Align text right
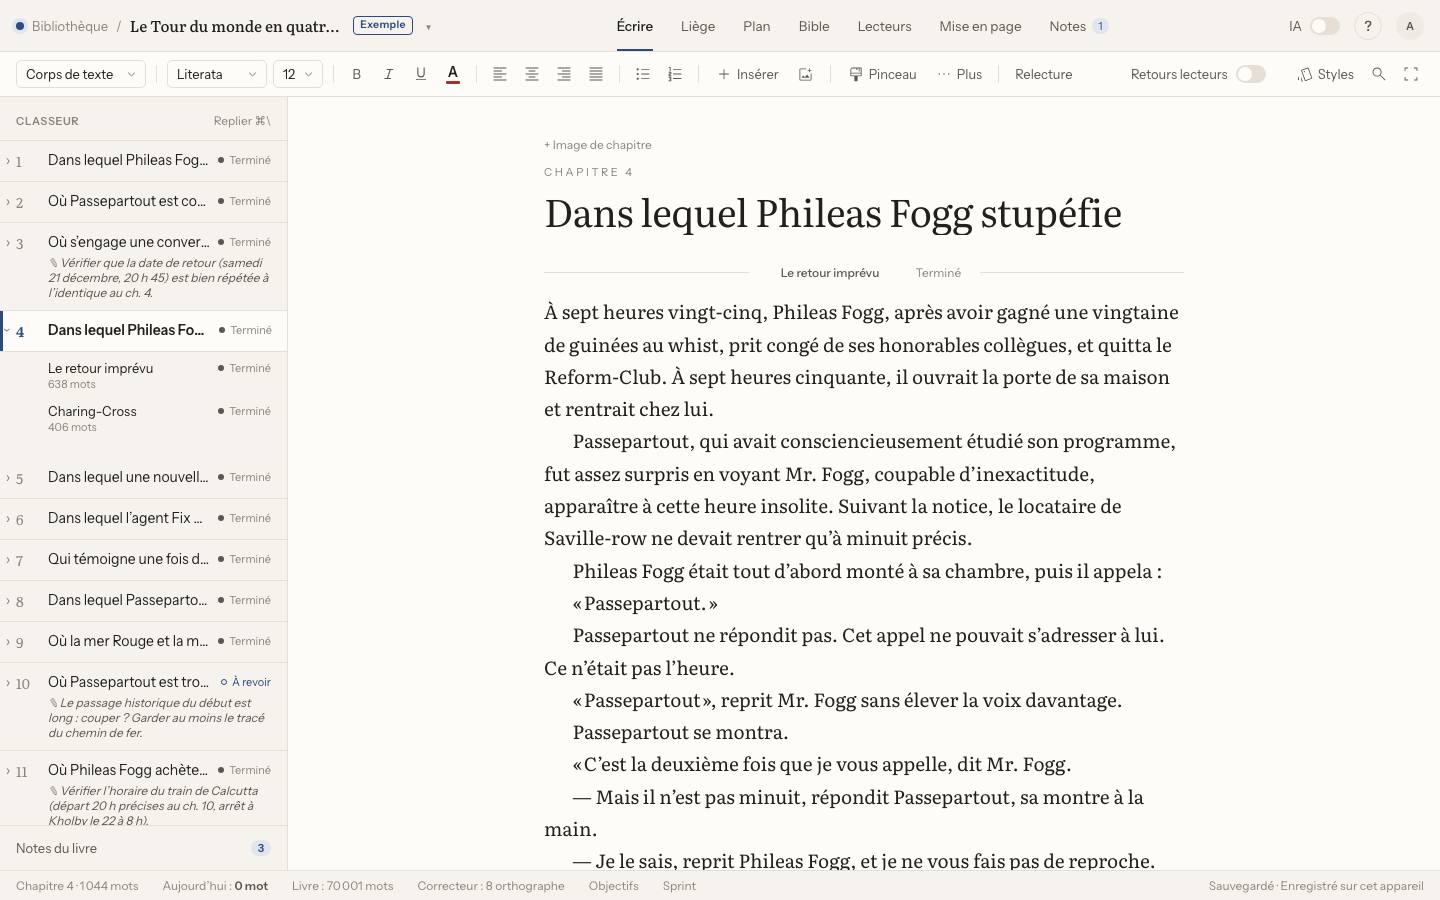The height and width of the screenshot is (900, 1440). 564,74
